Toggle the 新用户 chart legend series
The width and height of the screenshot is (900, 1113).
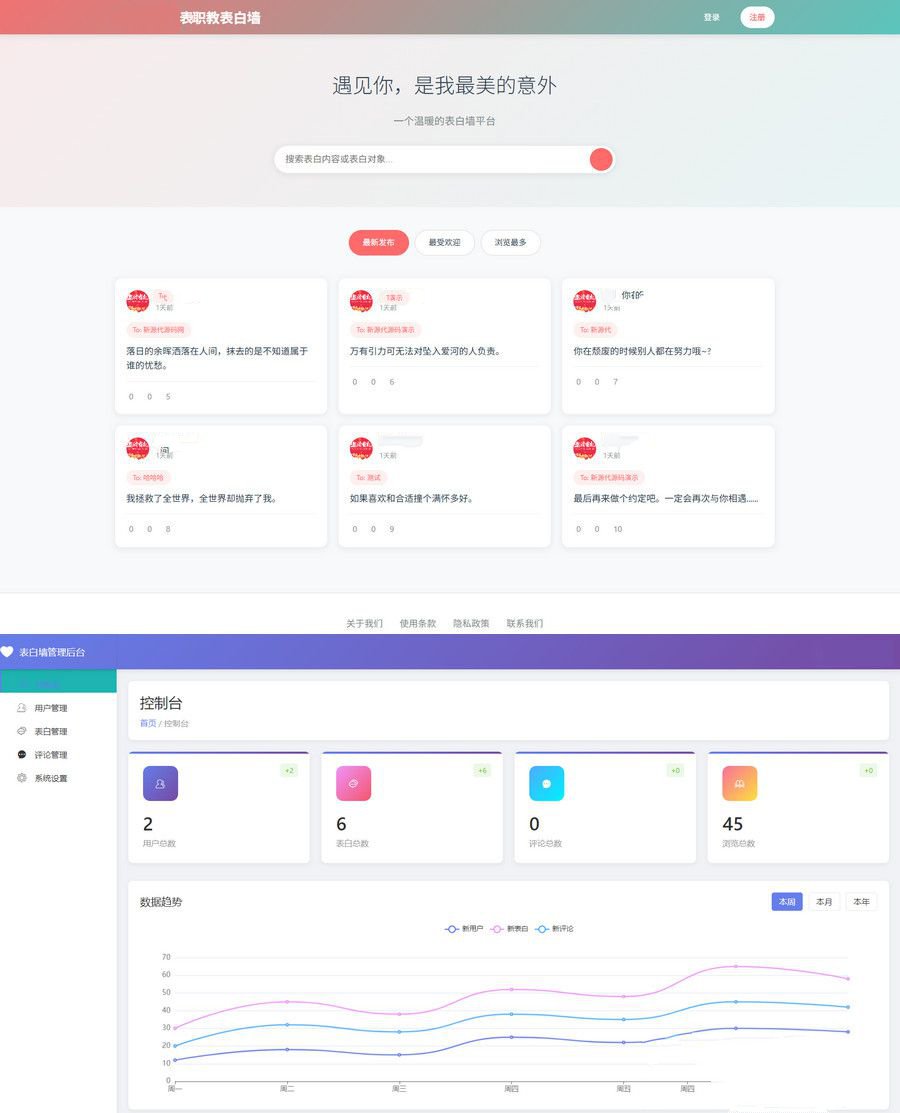(x=464, y=929)
